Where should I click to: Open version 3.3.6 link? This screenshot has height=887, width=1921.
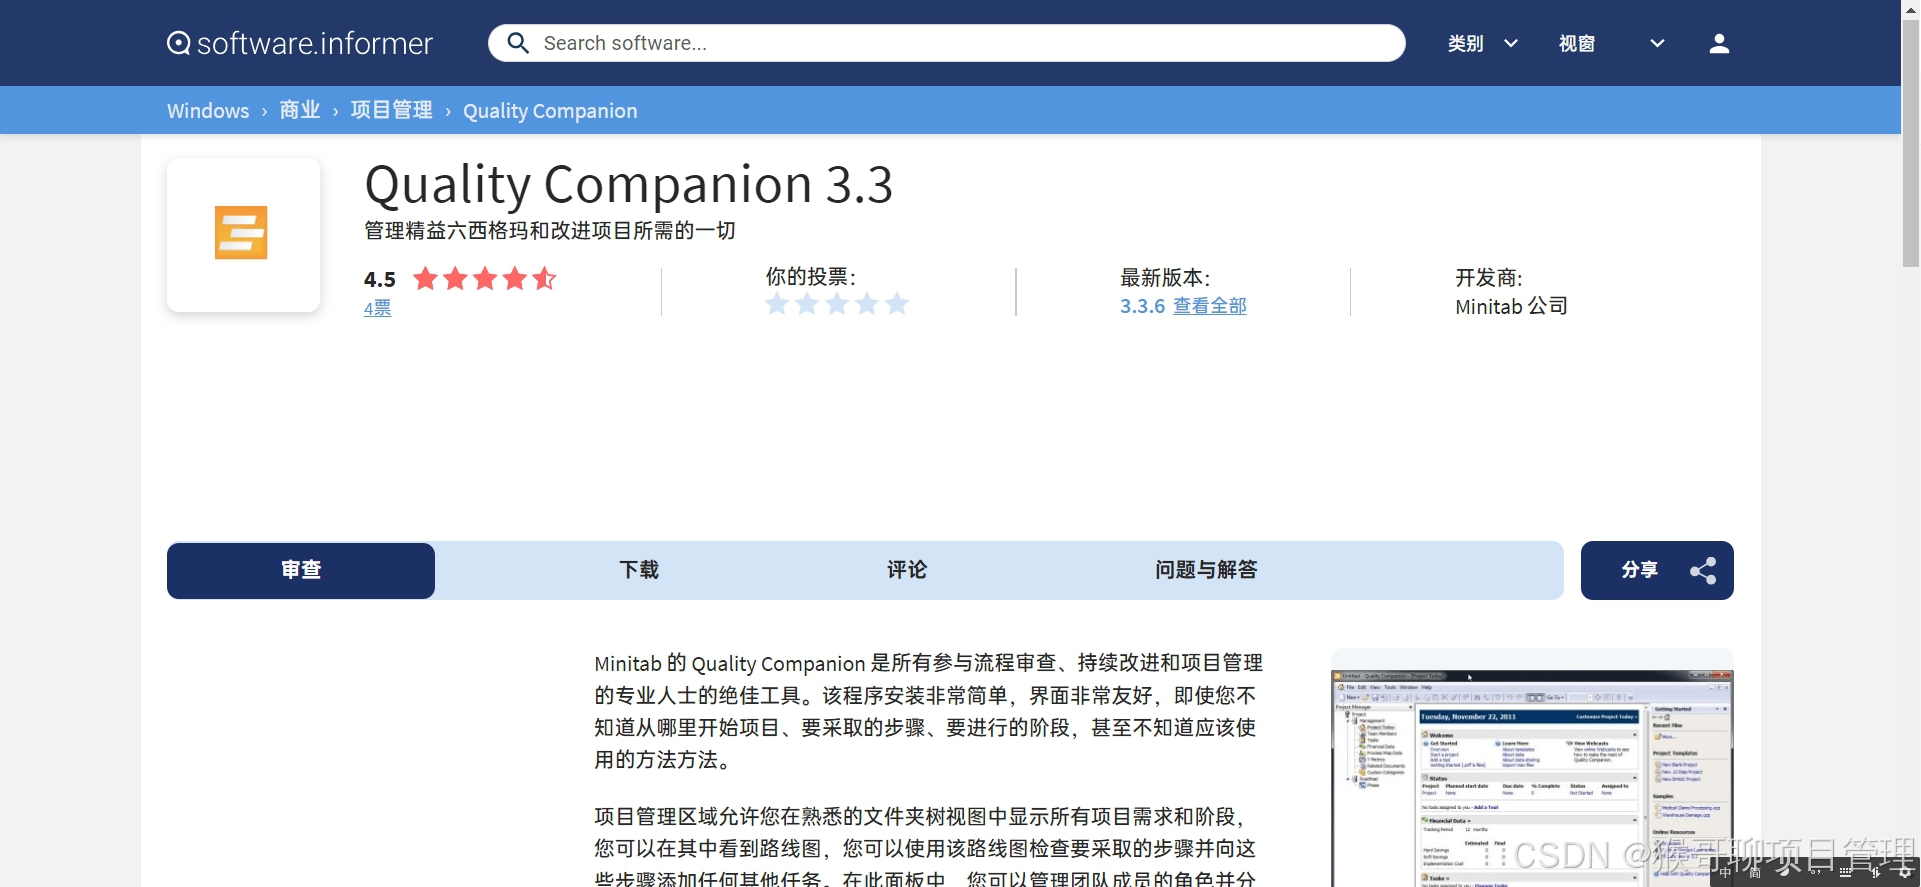pos(1142,306)
